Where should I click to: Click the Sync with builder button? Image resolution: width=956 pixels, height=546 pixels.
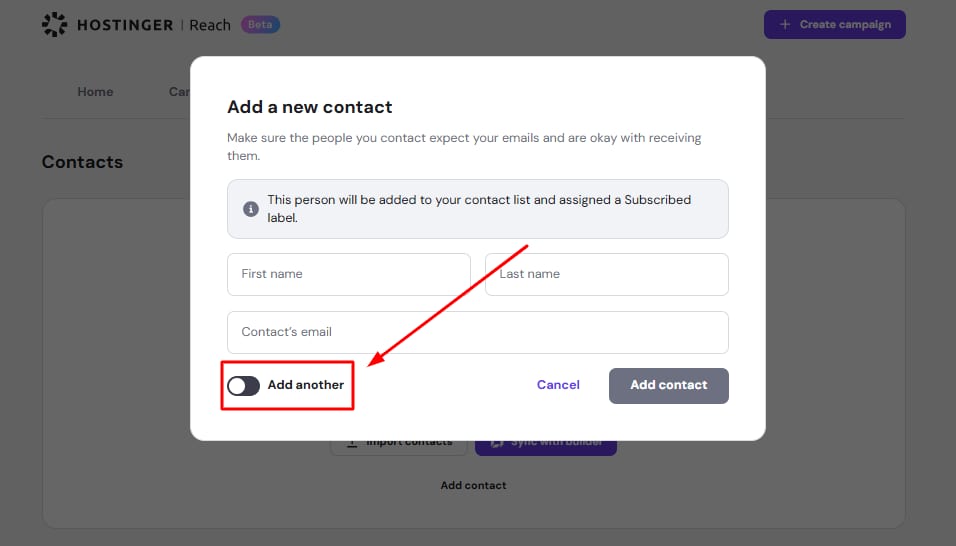point(546,447)
